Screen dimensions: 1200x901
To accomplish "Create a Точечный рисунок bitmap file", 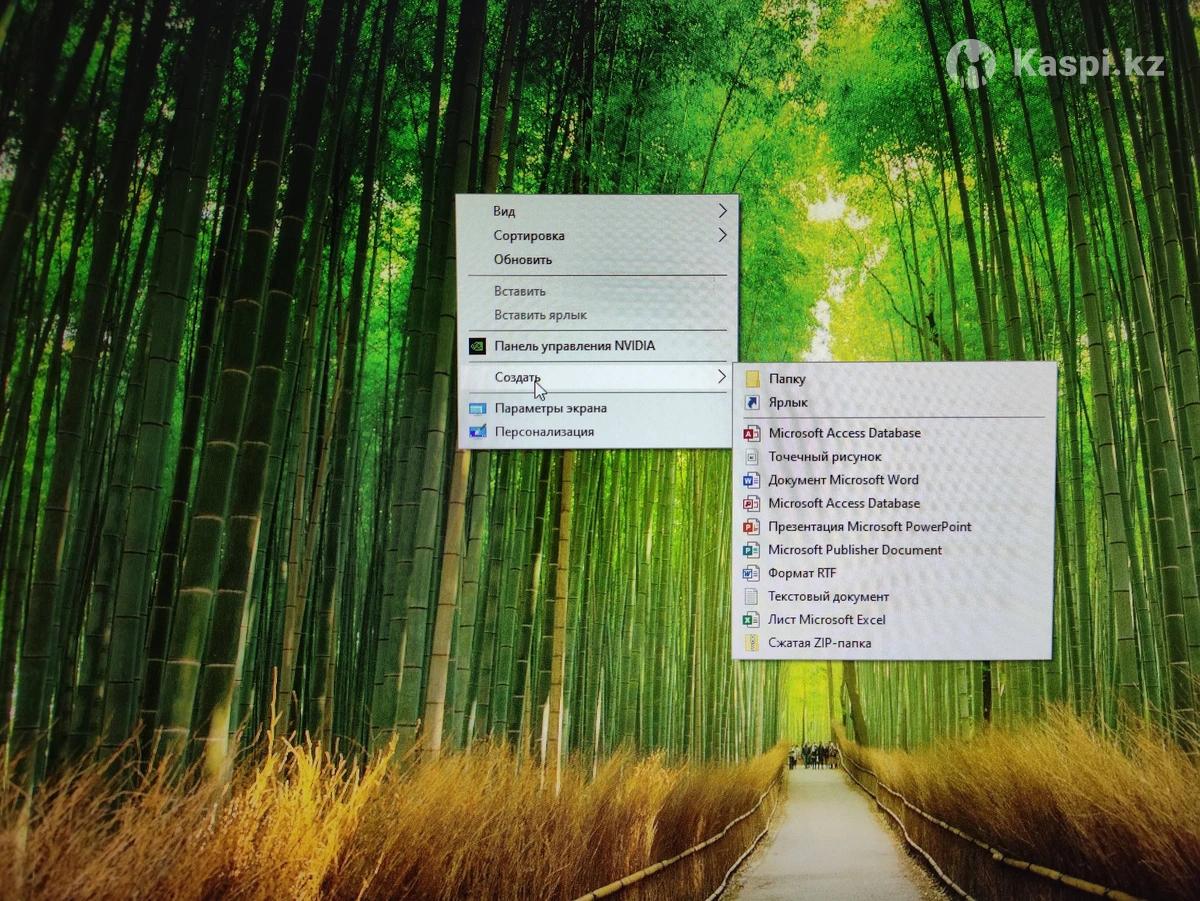I will [x=824, y=456].
